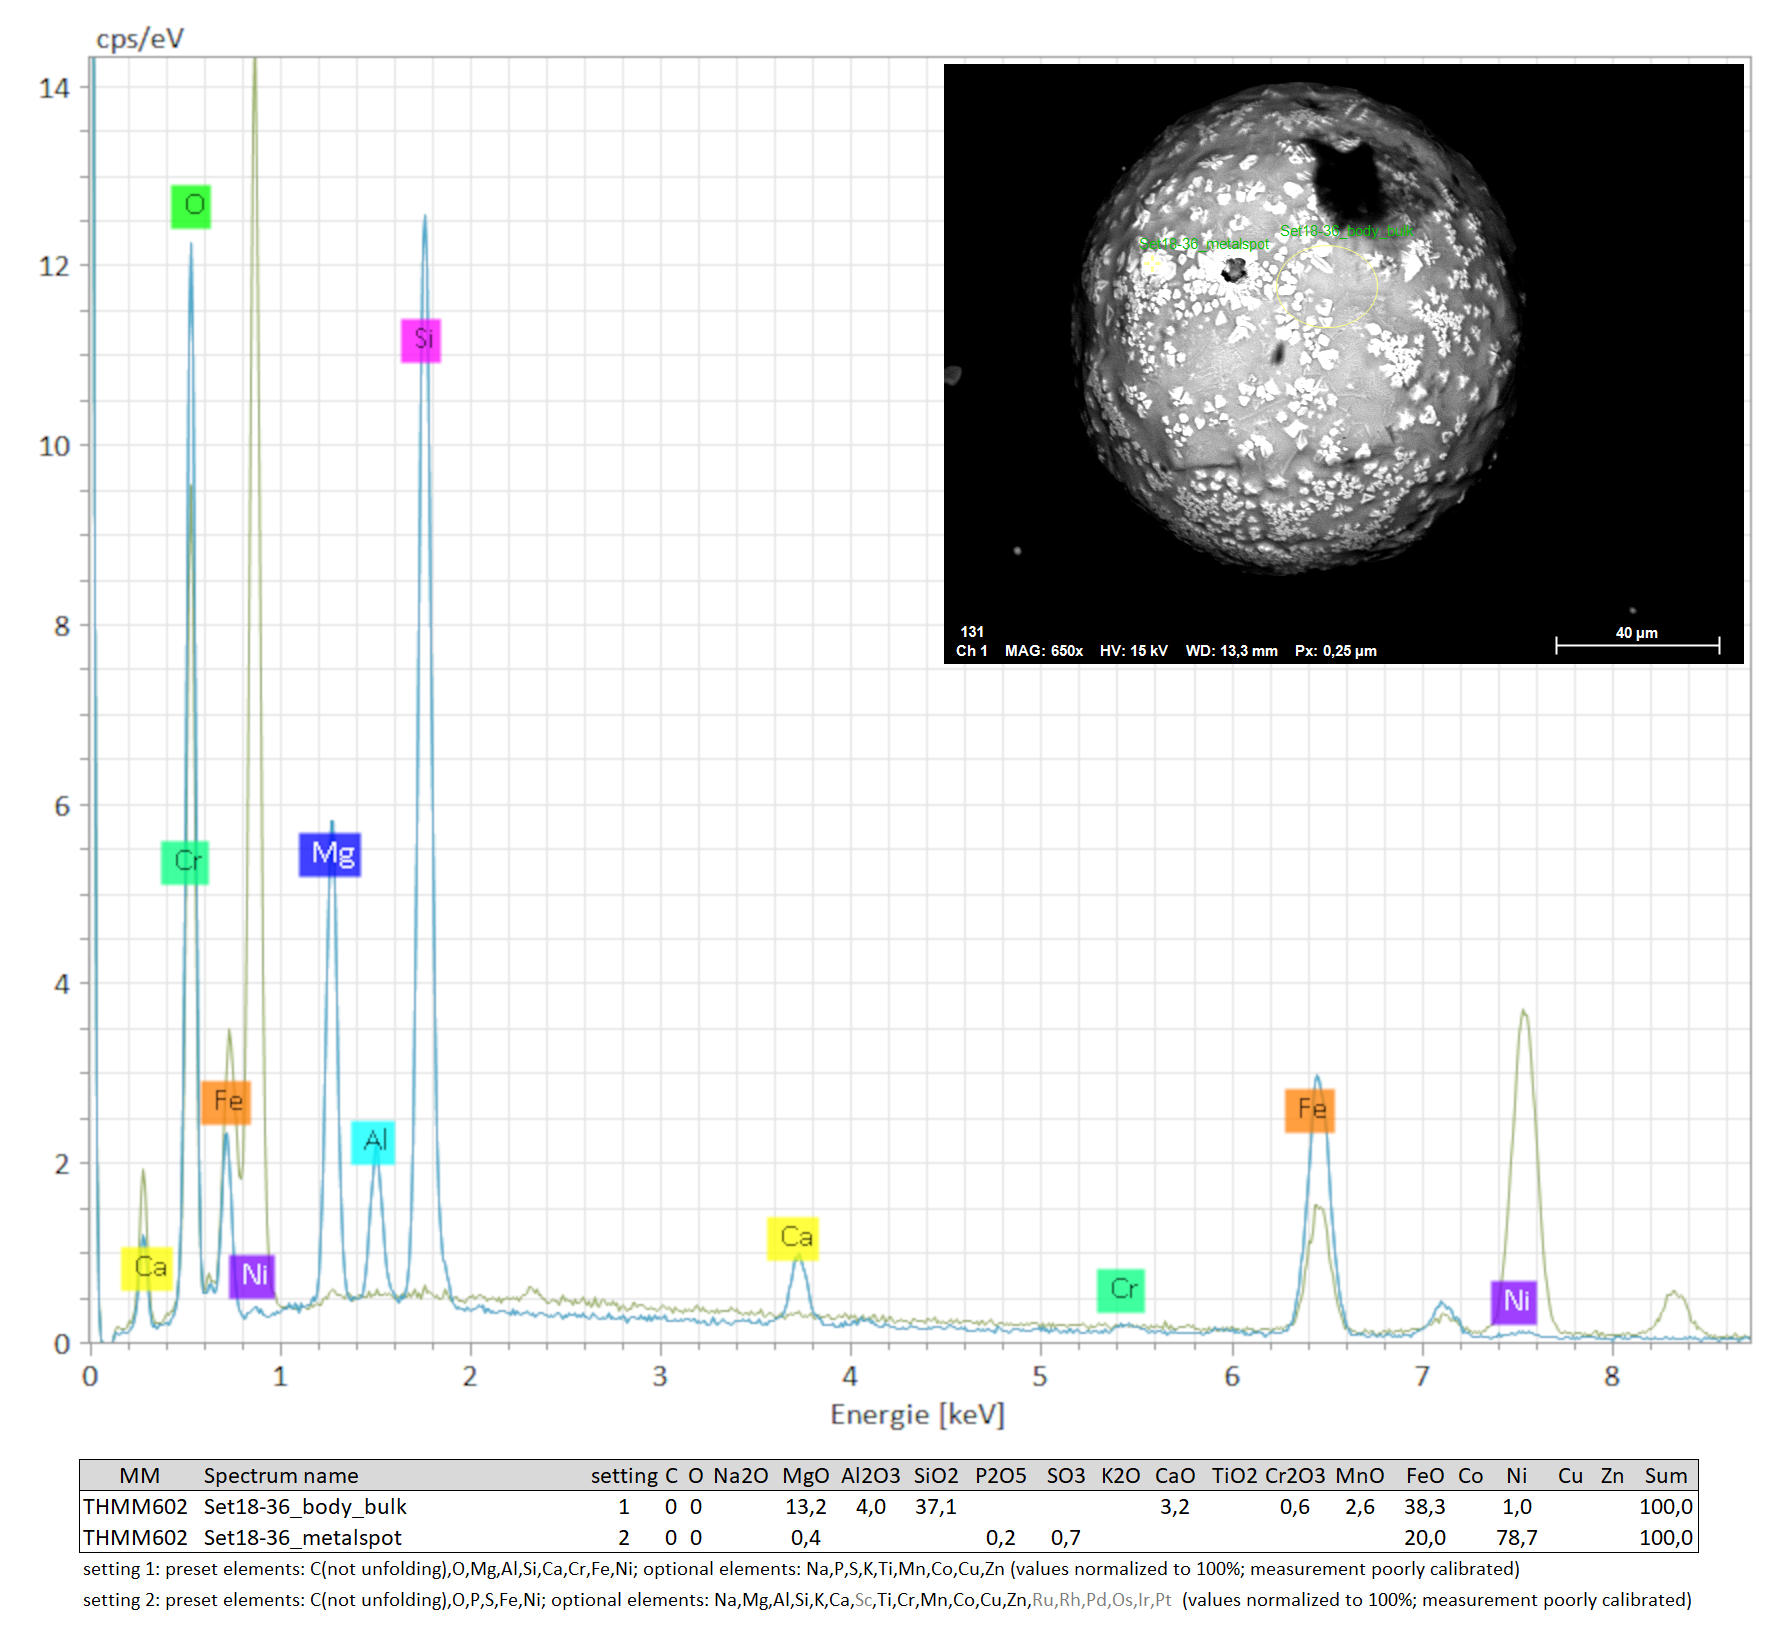1782x1628 pixels.
Task: Click the Set18-36_metalspot annotation in the image
Action: tap(1204, 244)
